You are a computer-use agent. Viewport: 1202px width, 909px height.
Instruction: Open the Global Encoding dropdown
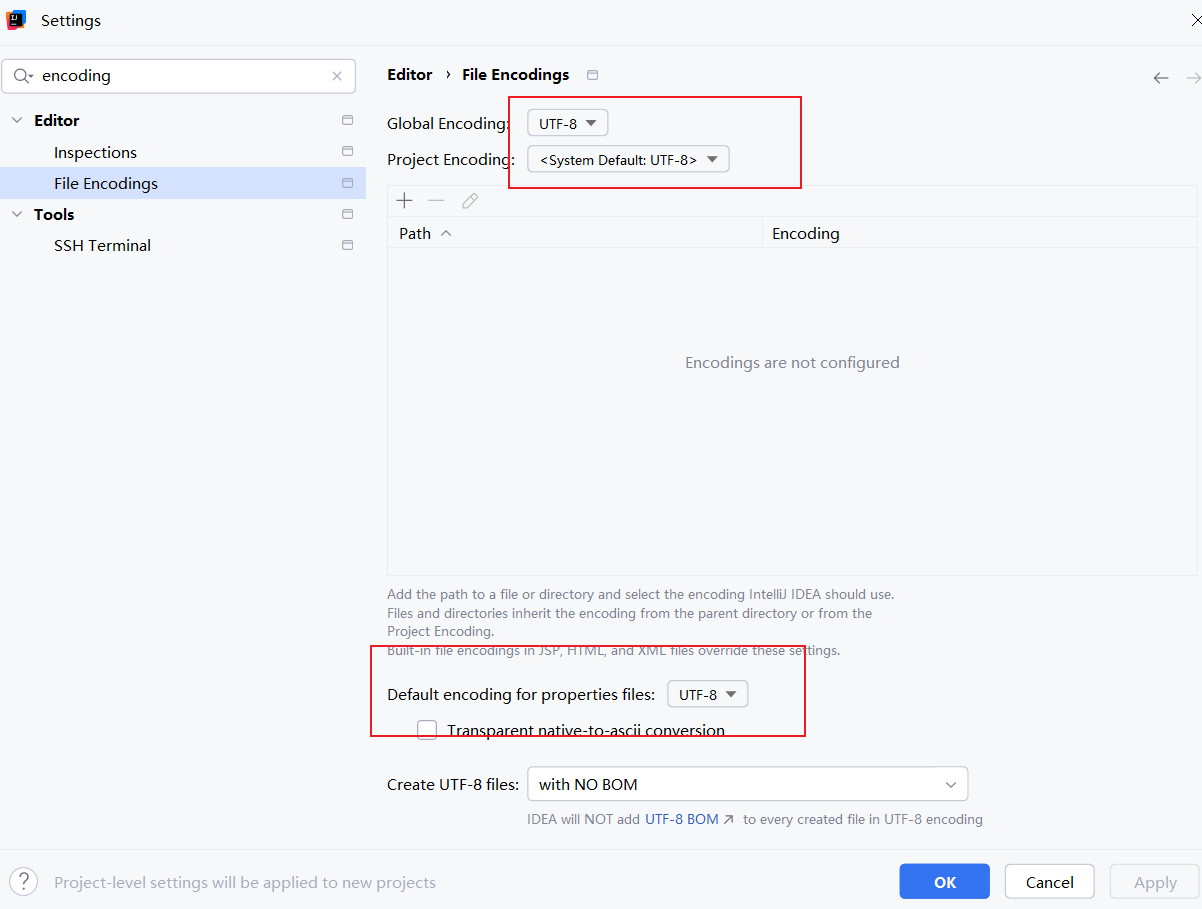[x=567, y=124]
